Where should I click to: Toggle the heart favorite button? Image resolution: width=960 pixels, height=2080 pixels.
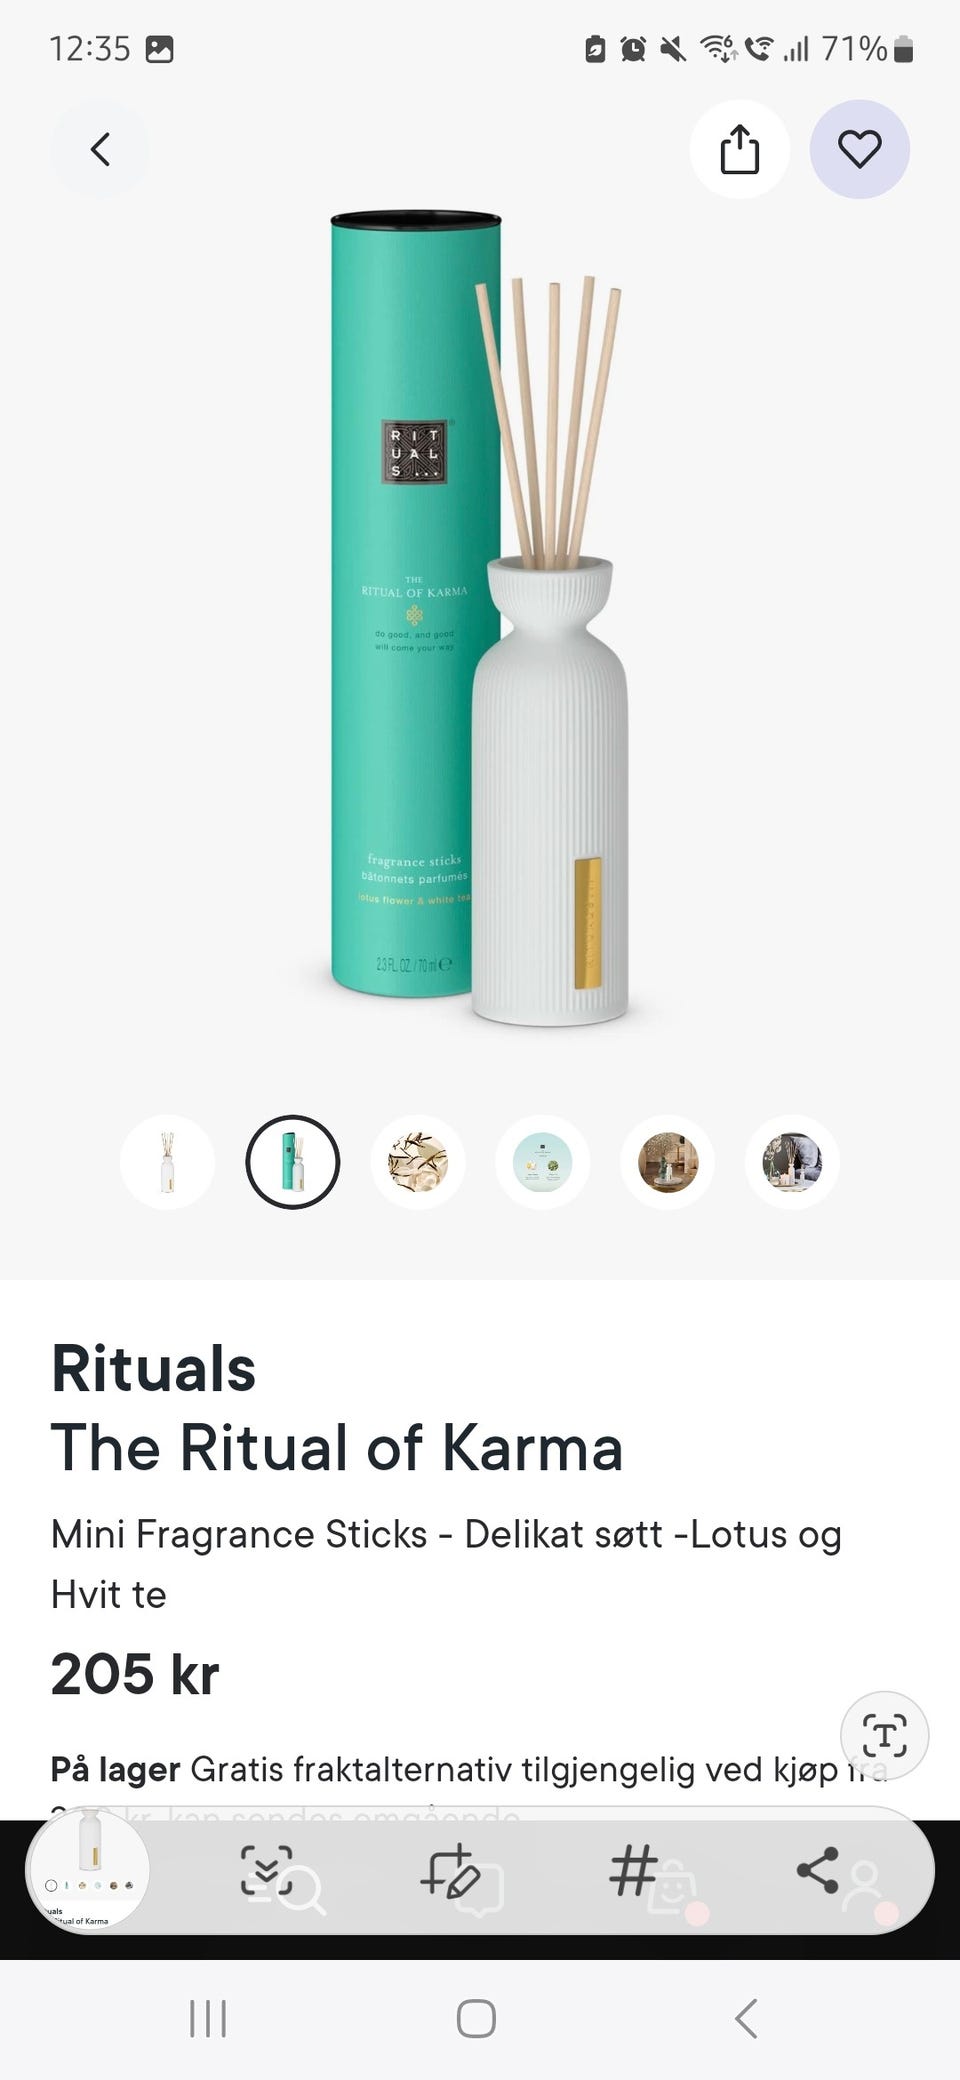click(x=860, y=150)
